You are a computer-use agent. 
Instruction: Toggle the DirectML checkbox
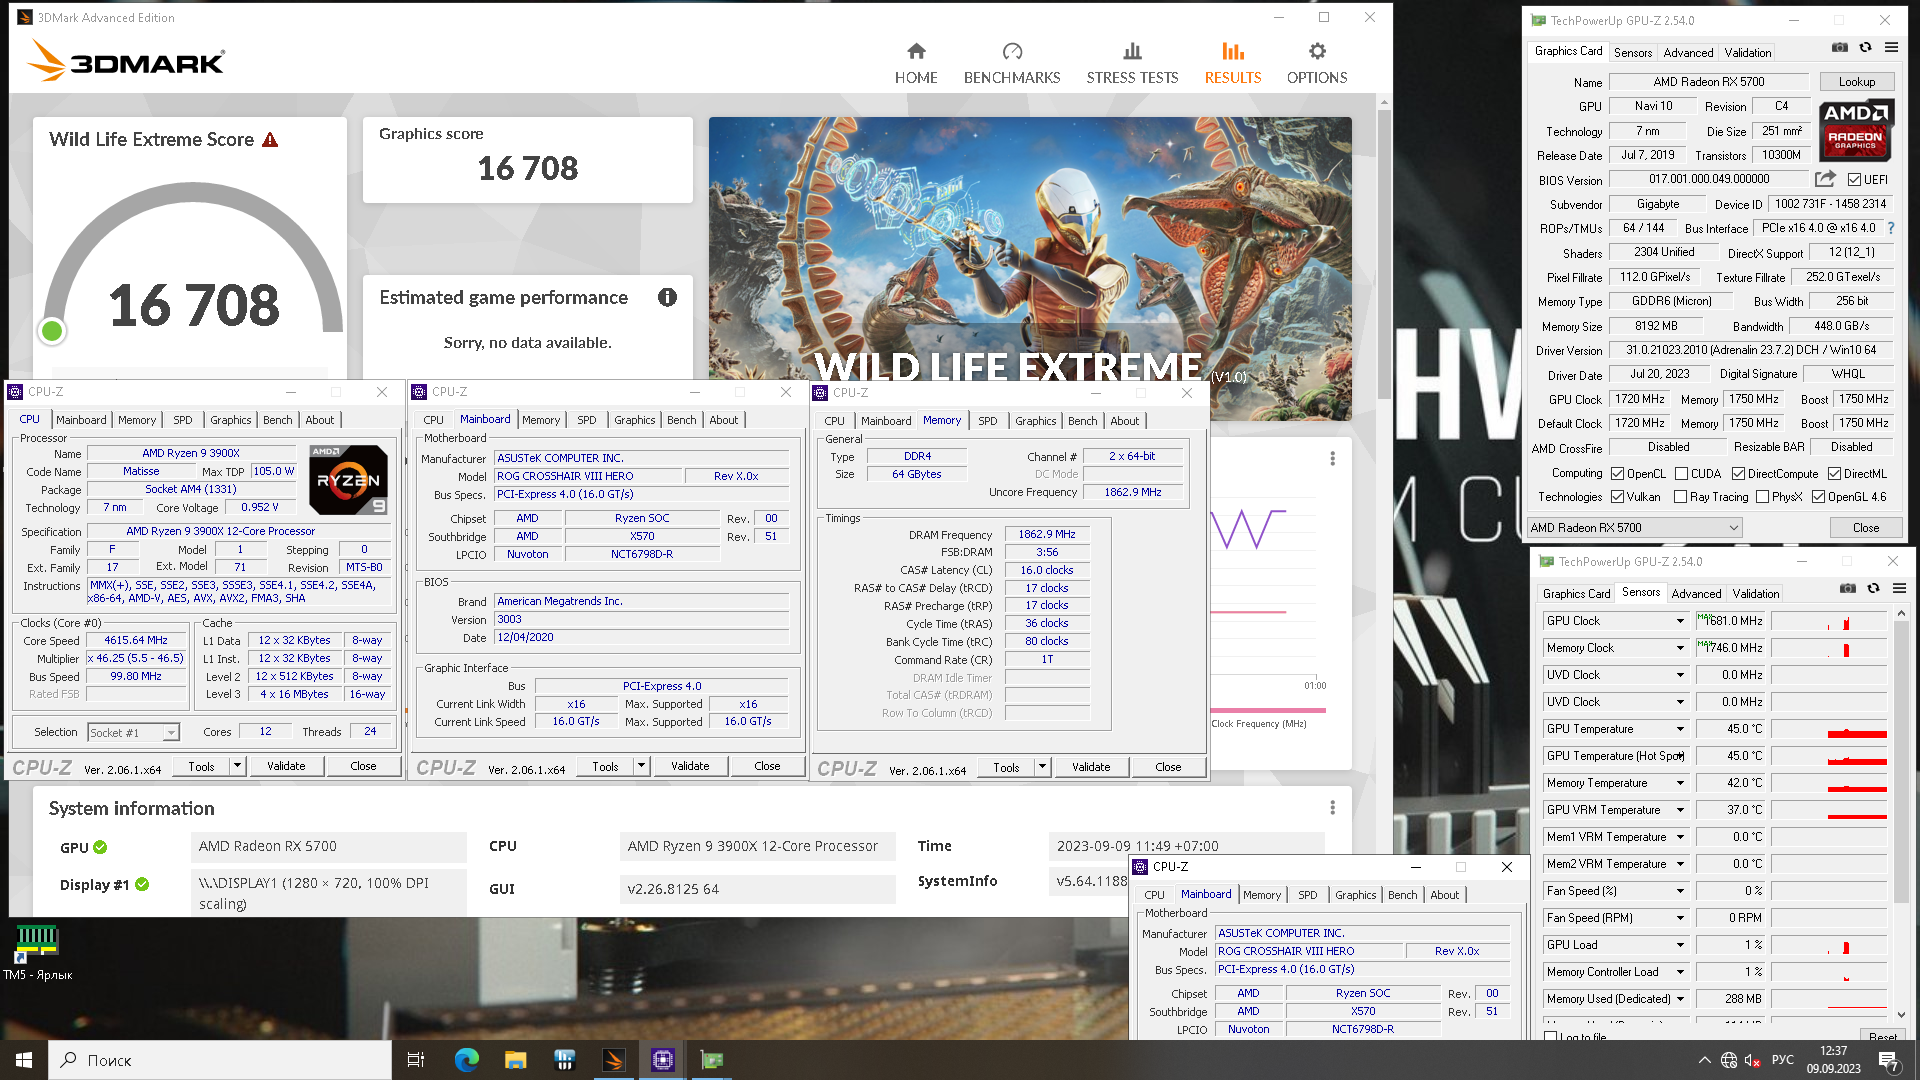(1834, 474)
